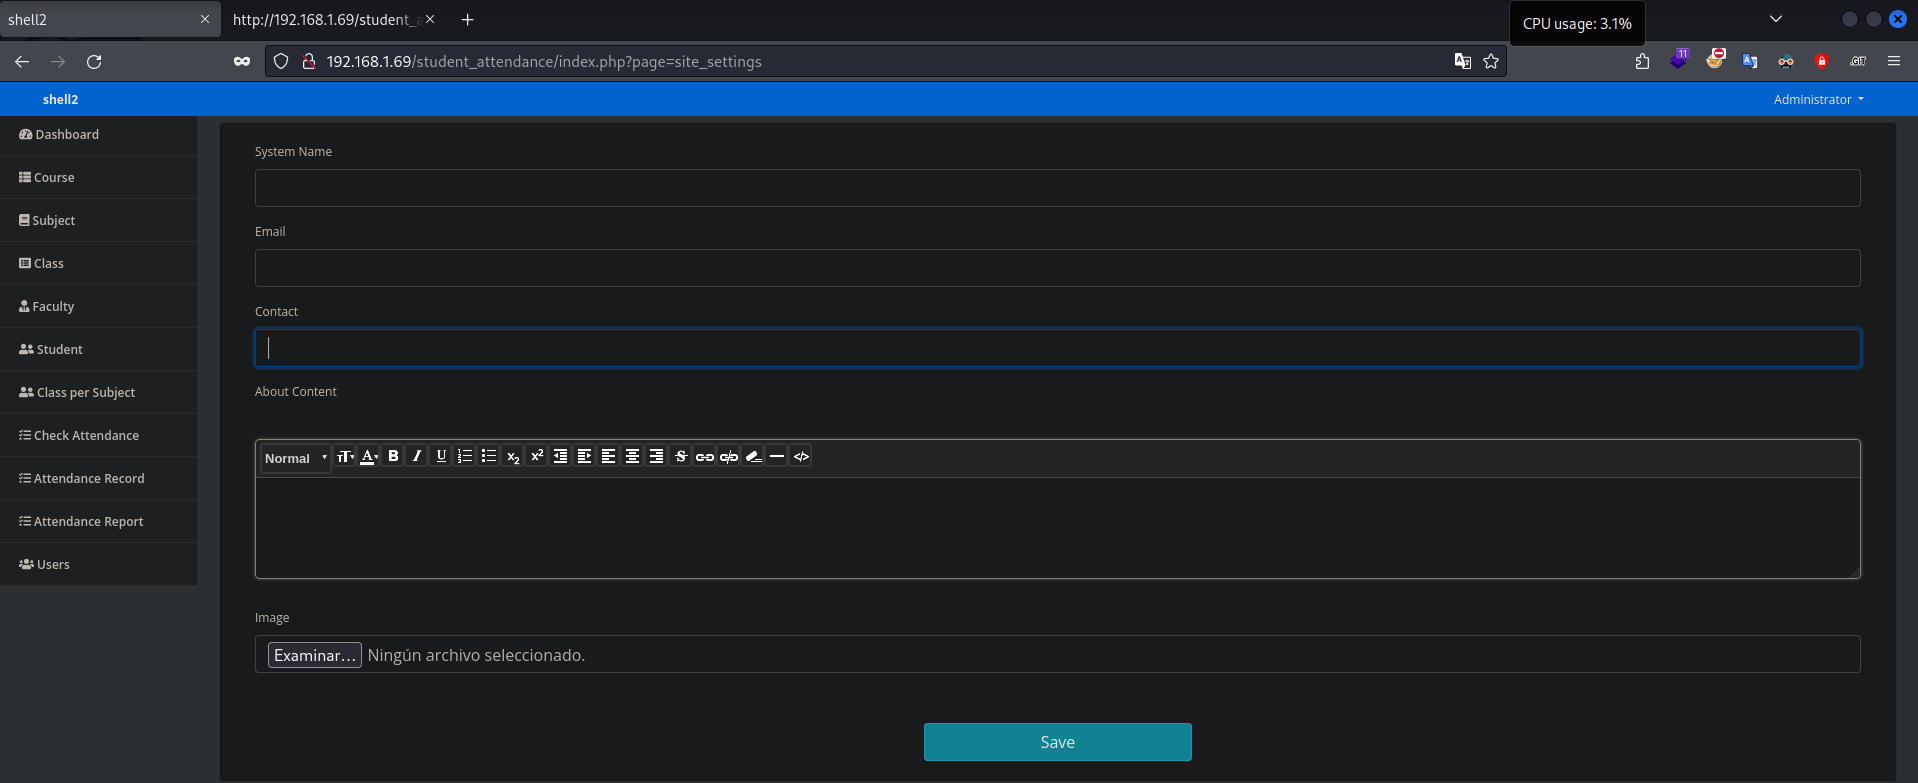The height and width of the screenshot is (783, 1918).
Task: Remove formatting with the eraser icon
Action: [x=753, y=456]
